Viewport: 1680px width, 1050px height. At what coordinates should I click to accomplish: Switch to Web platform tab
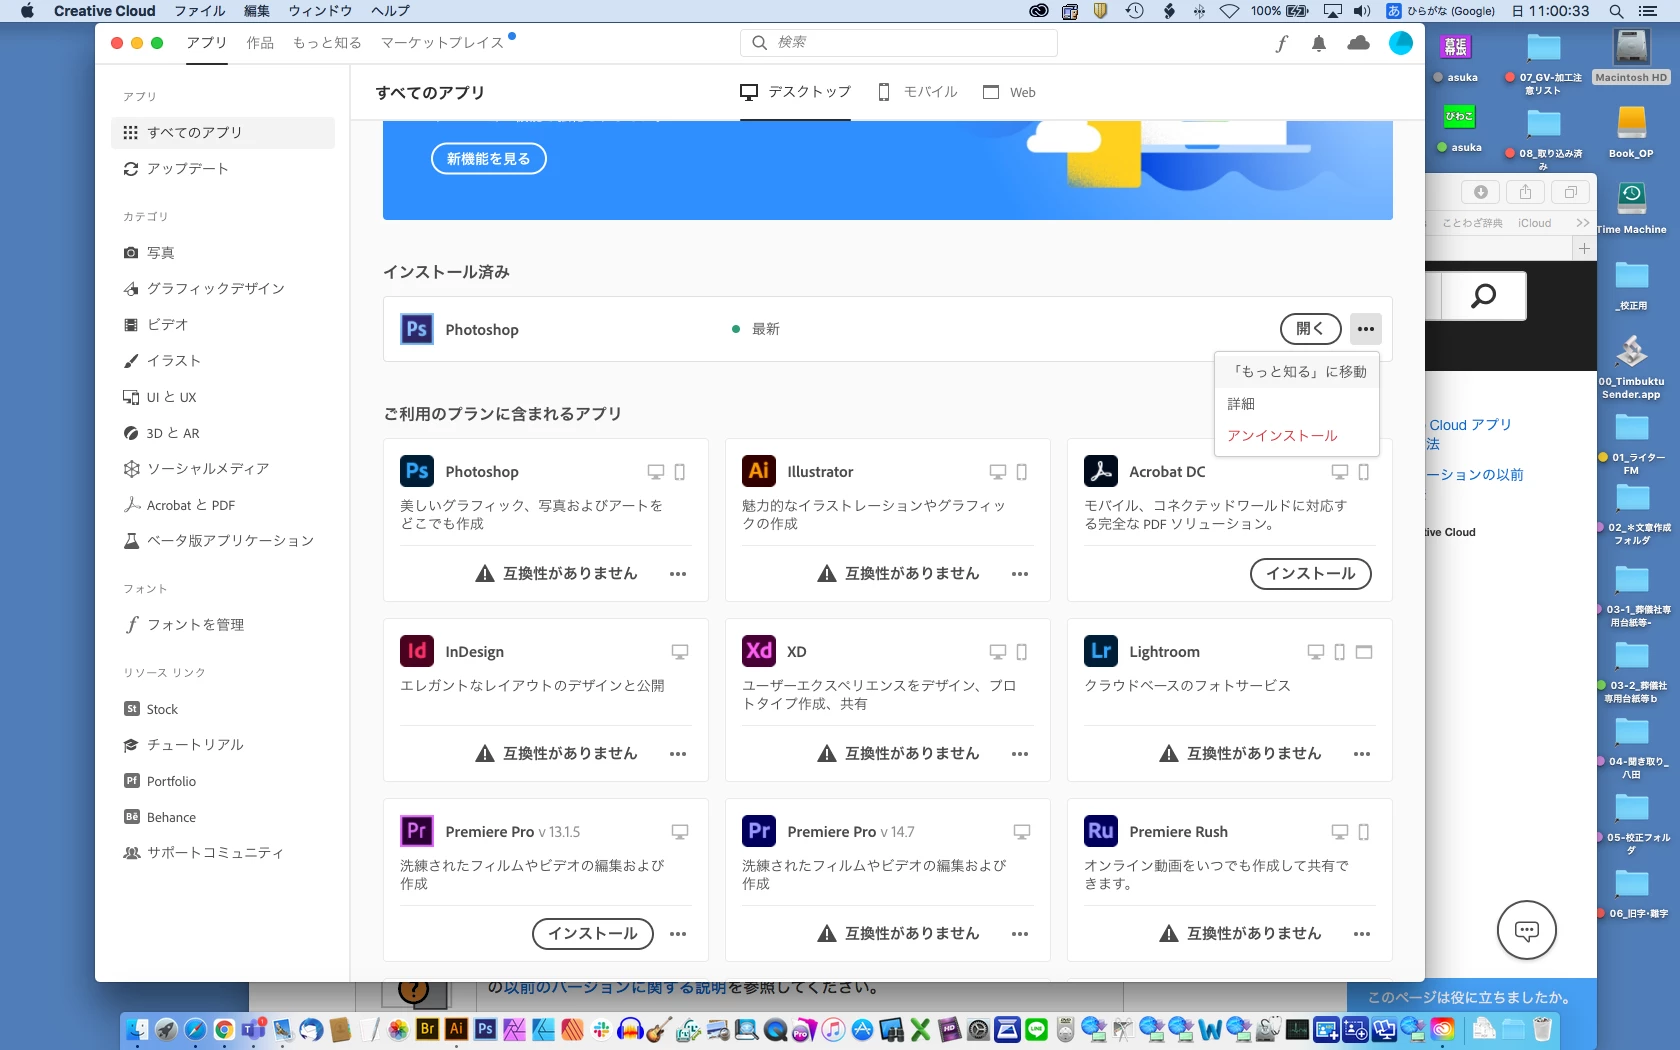pos(1009,92)
